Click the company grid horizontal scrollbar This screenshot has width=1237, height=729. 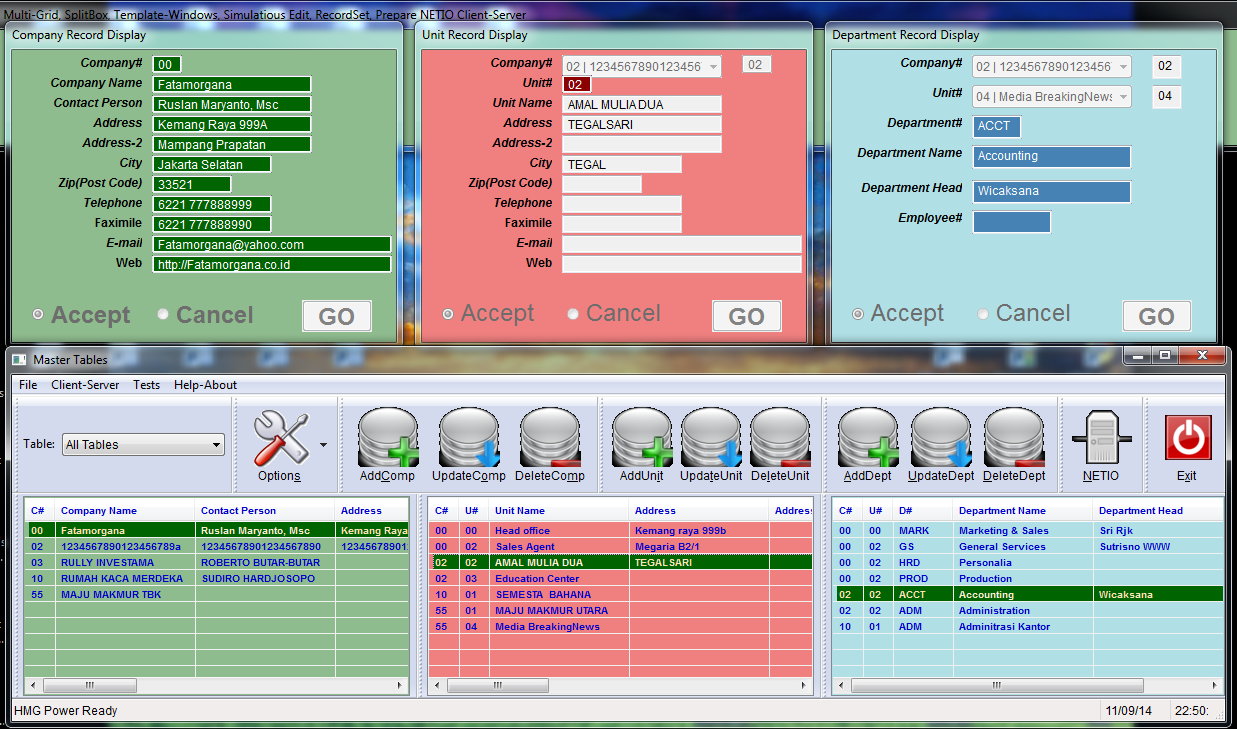pyautogui.click(x=216, y=686)
